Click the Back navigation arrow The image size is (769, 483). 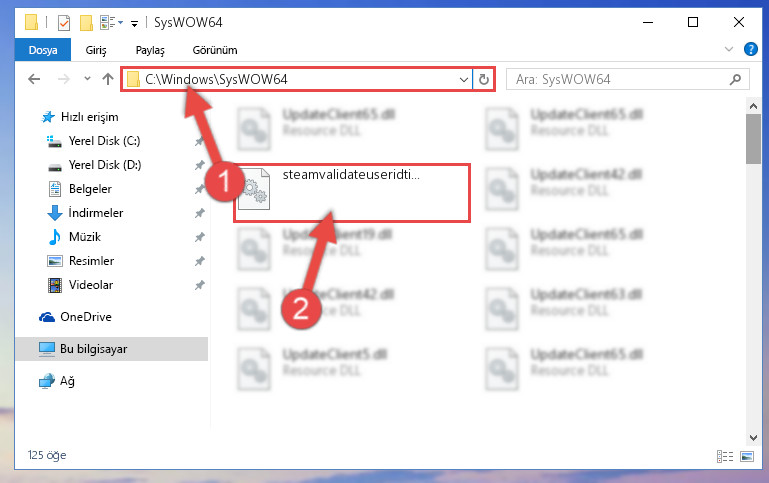(34, 79)
